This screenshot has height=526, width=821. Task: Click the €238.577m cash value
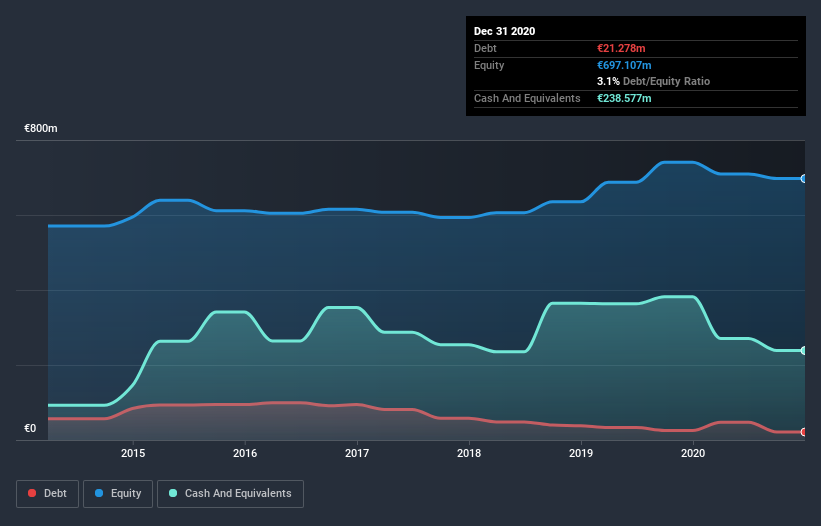(624, 98)
